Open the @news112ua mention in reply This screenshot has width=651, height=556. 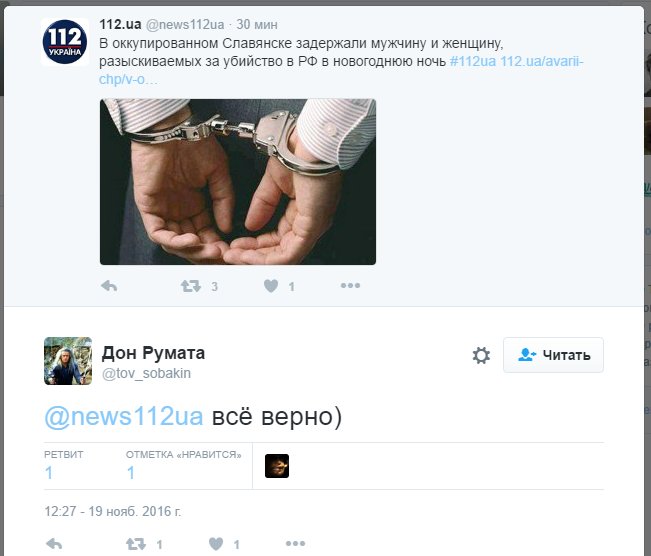coord(124,416)
